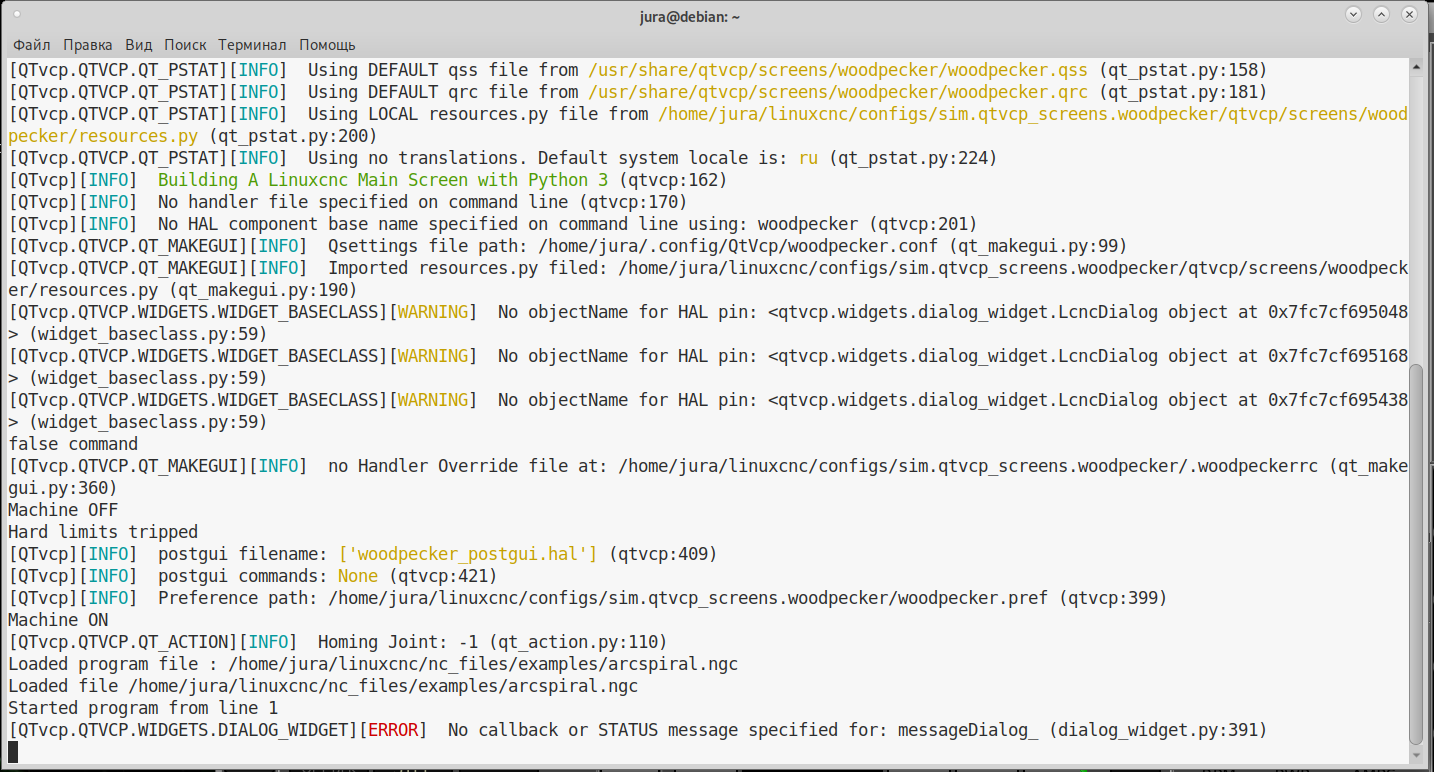Viewport: 1434px width, 772px height.
Task: Click the 'false command' line
Action: pyautogui.click(x=73, y=444)
